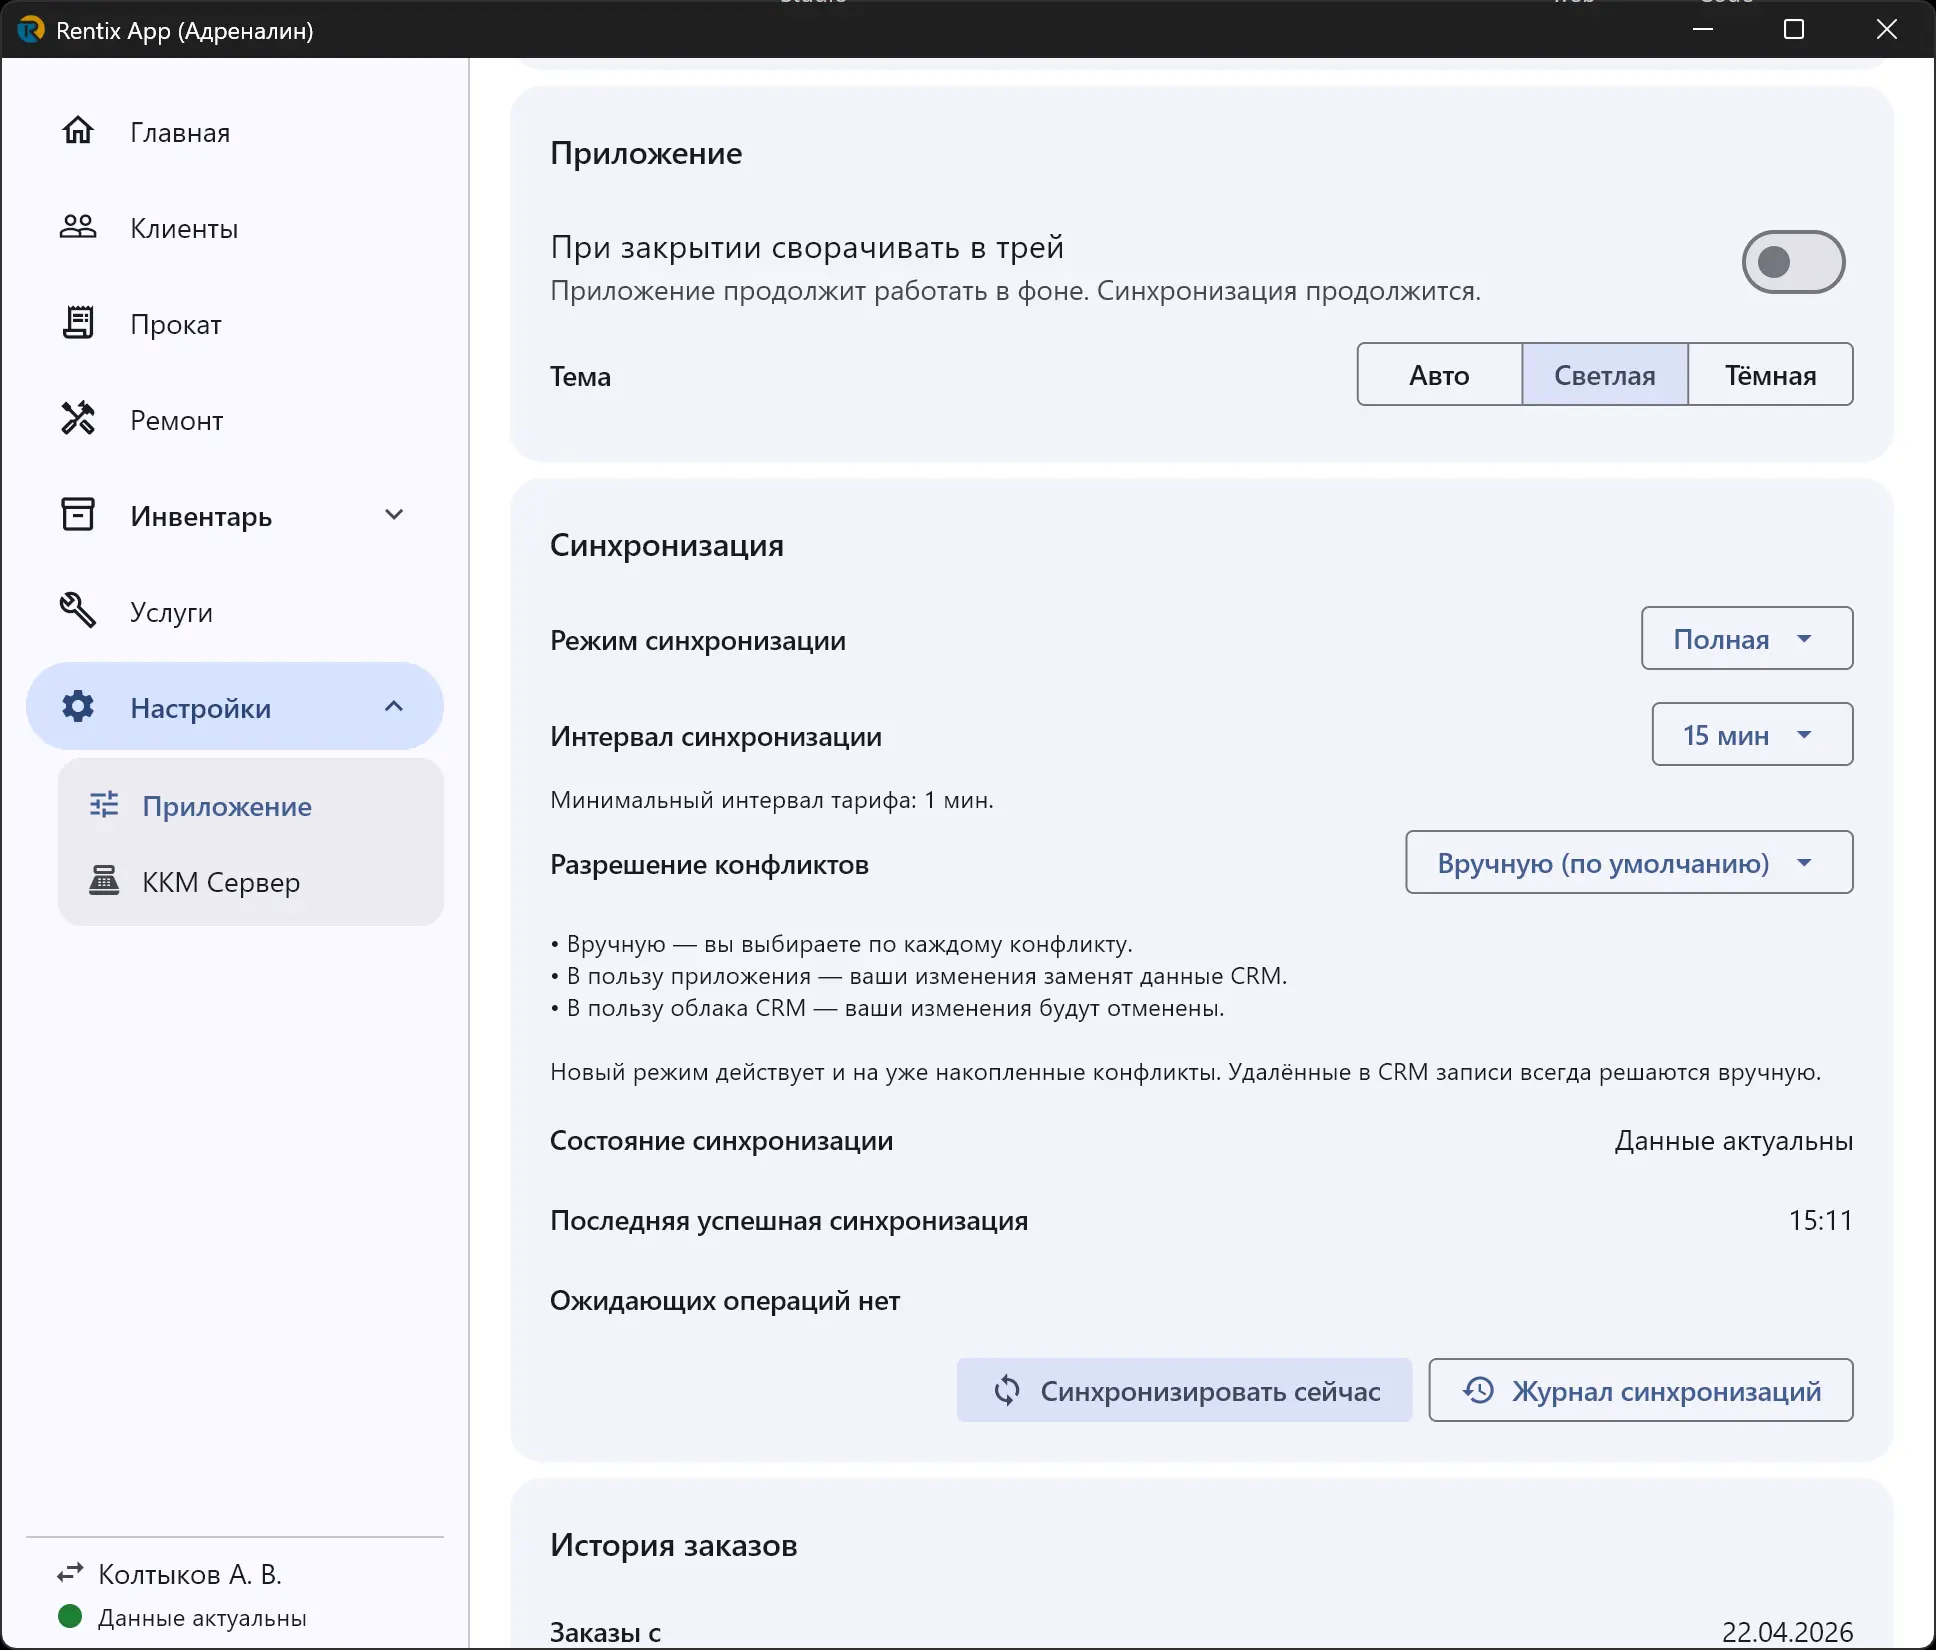Click the Данные актуальны sync state value

(1734, 1141)
